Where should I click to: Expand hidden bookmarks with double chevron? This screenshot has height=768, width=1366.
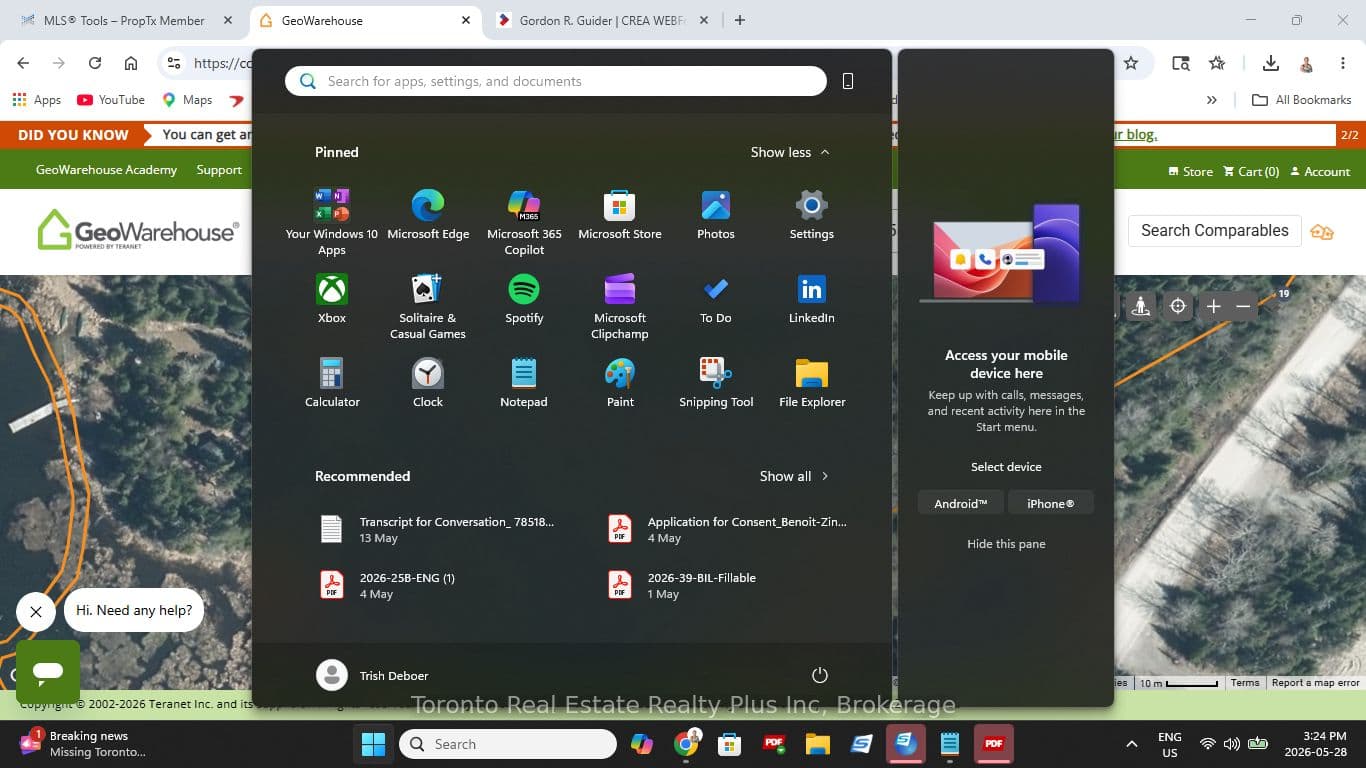pyautogui.click(x=1212, y=100)
